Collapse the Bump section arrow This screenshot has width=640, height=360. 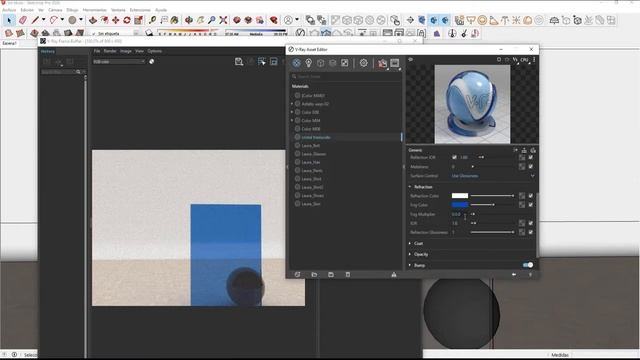[410, 265]
